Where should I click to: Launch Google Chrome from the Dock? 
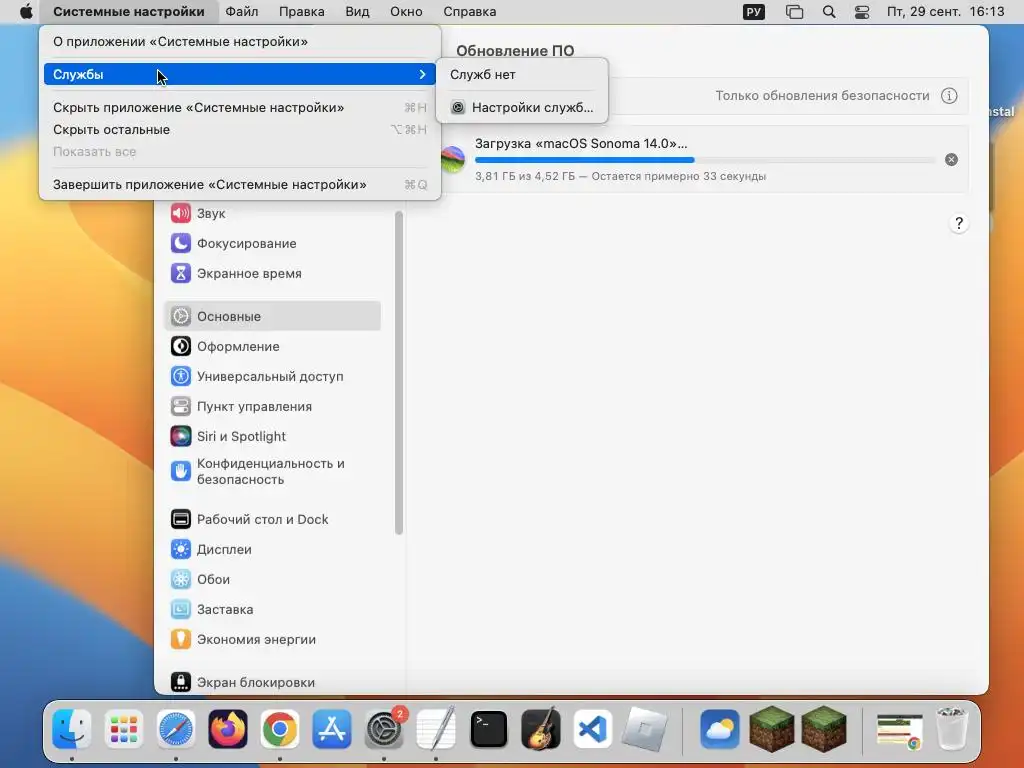pos(280,729)
